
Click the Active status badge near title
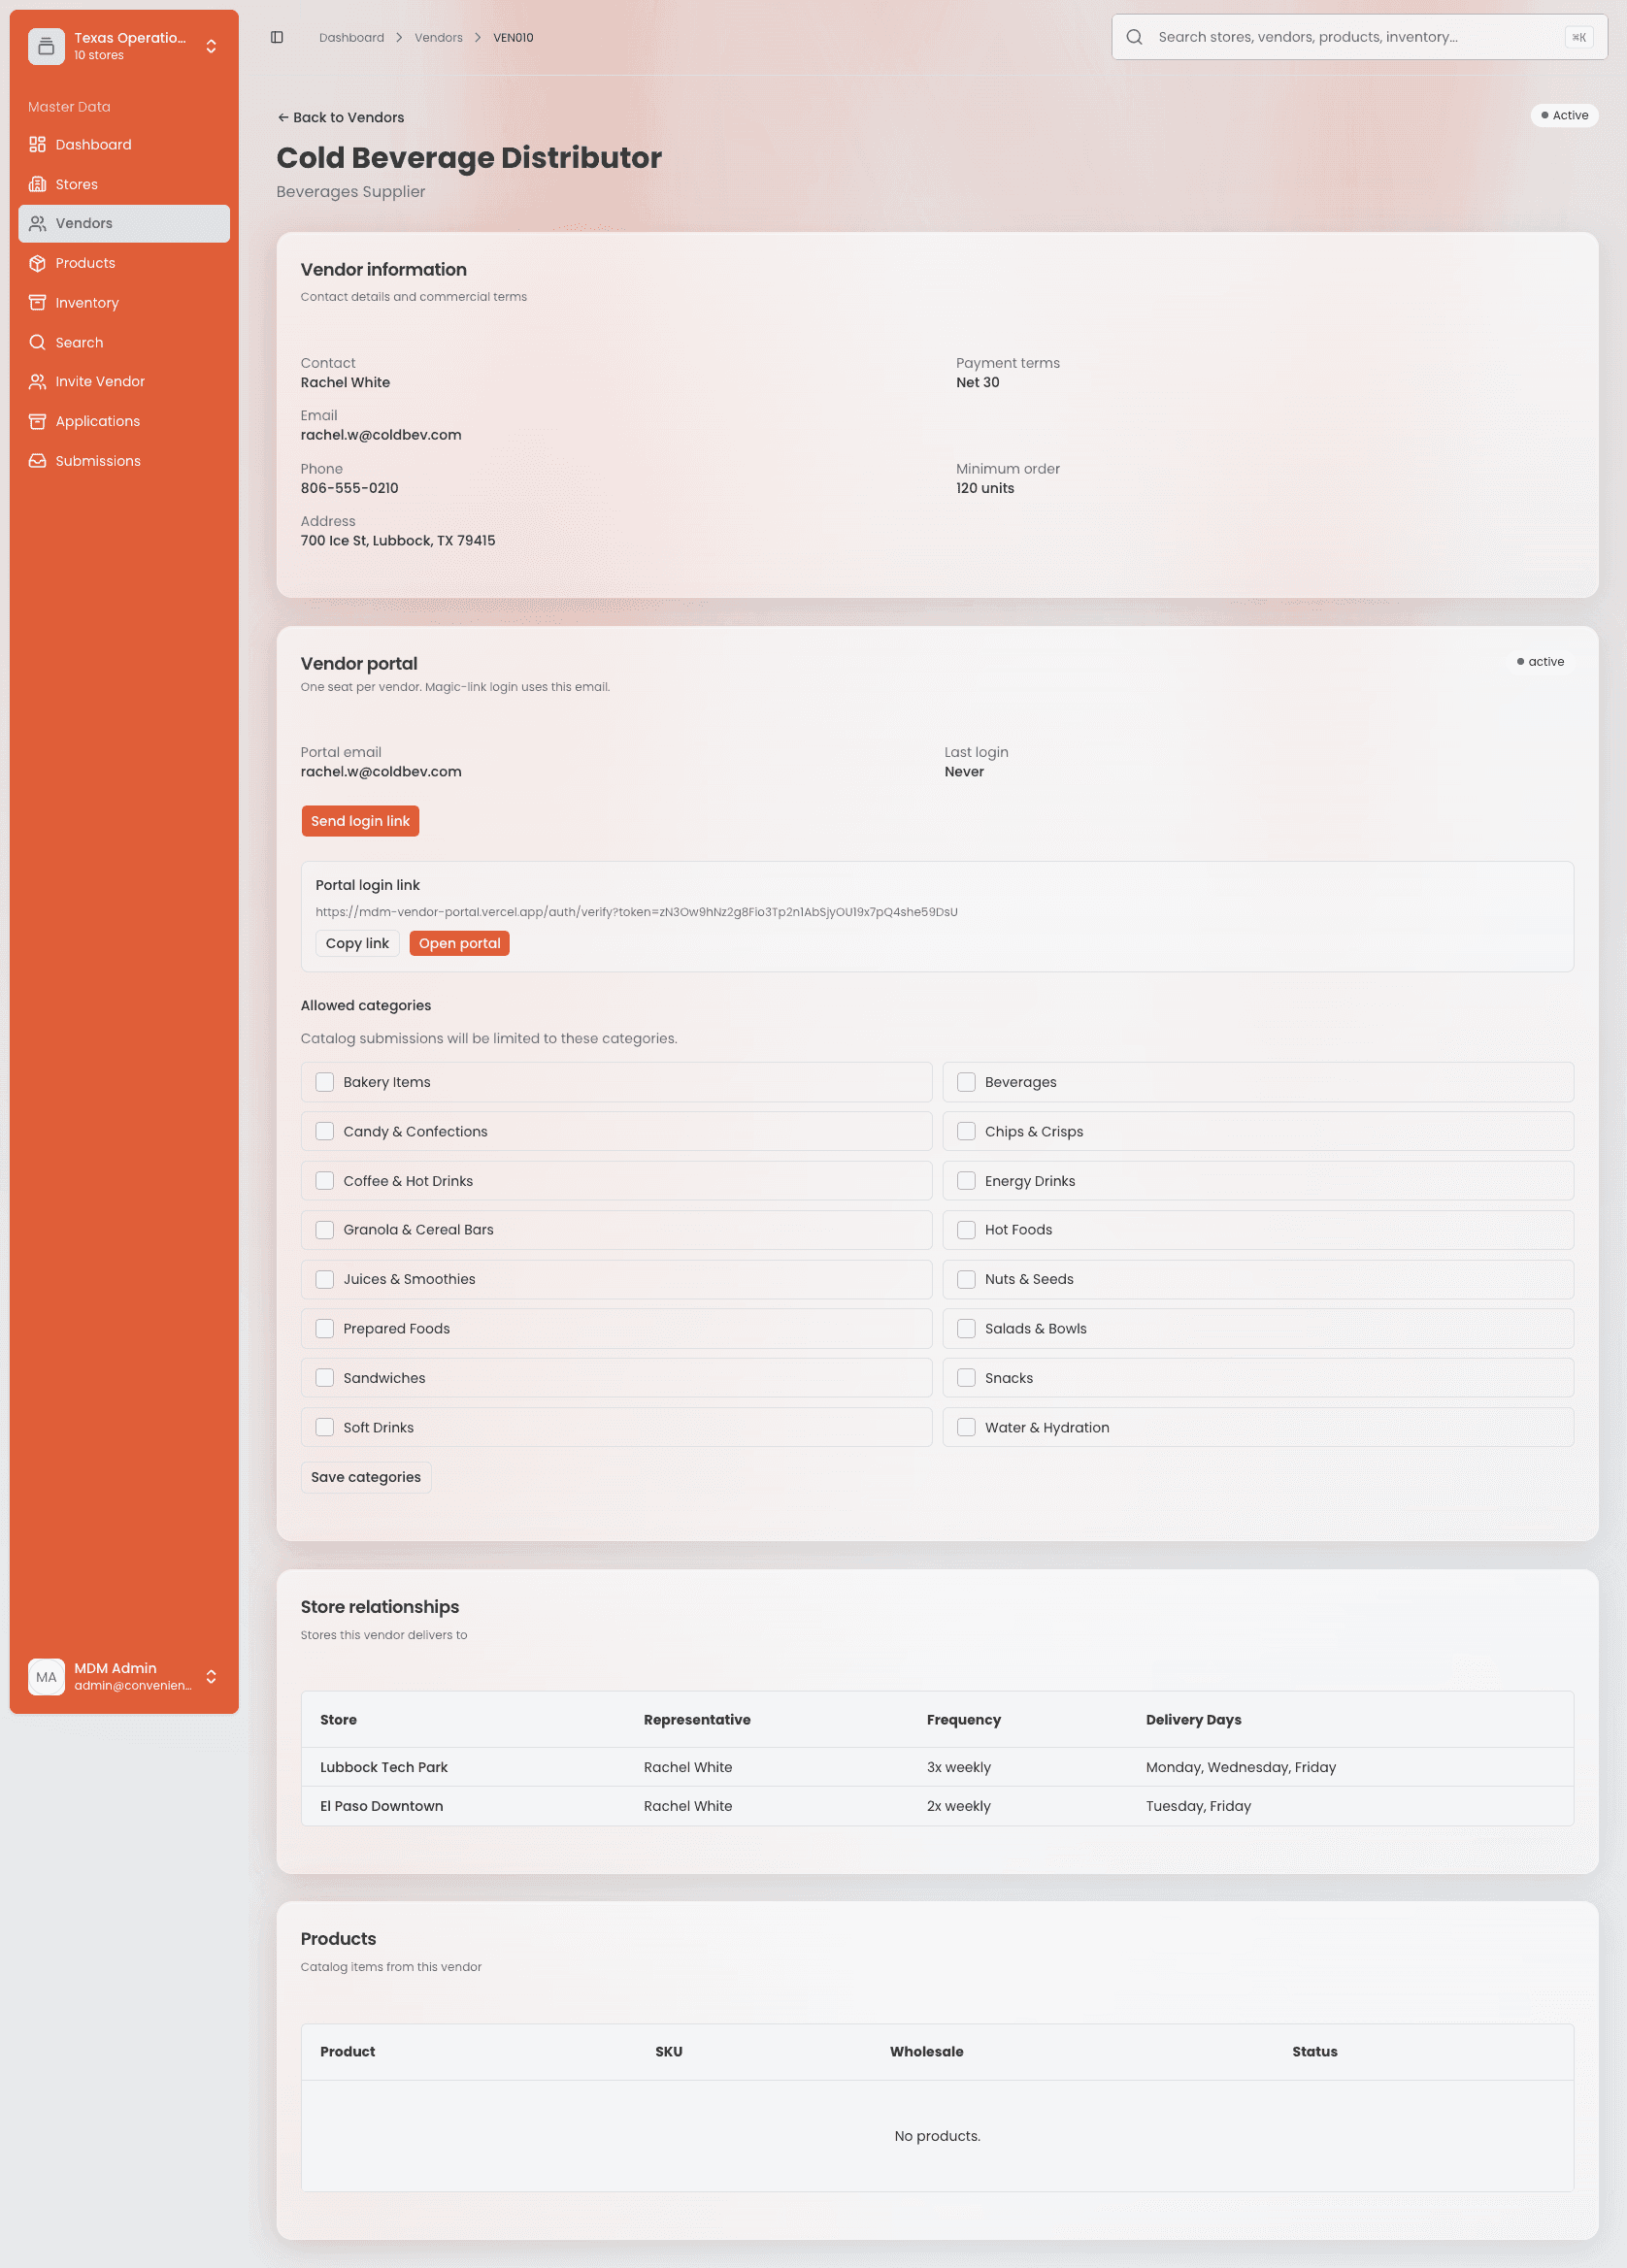[1564, 115]
